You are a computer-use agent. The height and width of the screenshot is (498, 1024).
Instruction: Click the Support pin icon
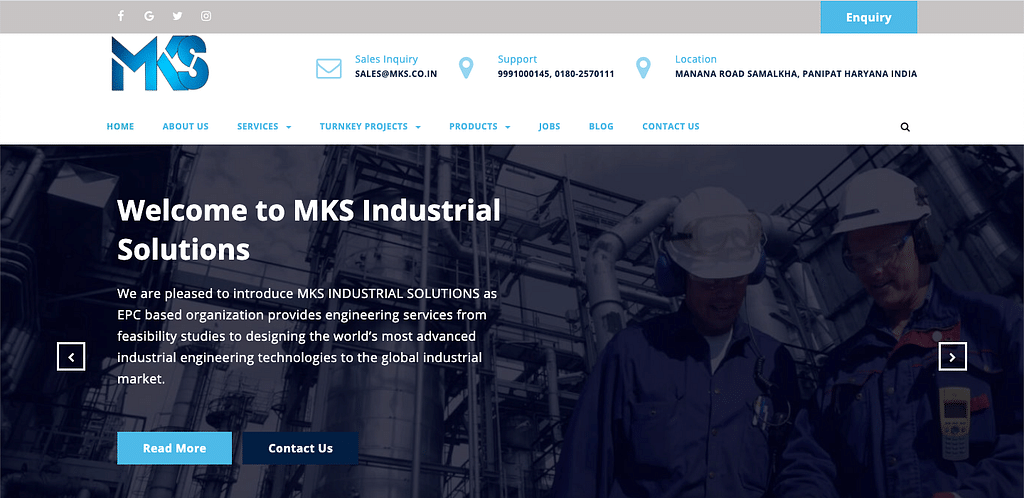pos(465,68)
